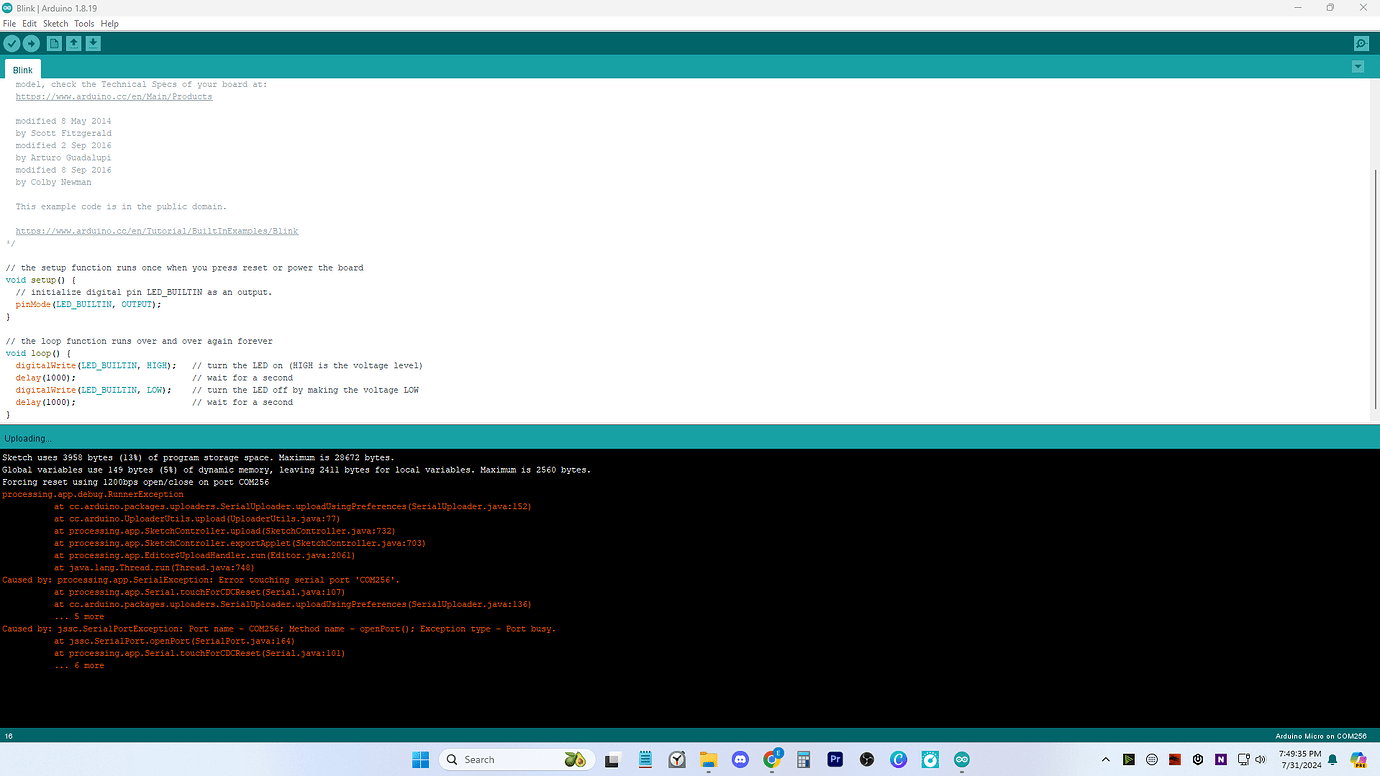Viewport: 1380px width, 776px height.
Task: Open a sketch using the Open icon
Action: pyautogui.click(x=71, y=43)
